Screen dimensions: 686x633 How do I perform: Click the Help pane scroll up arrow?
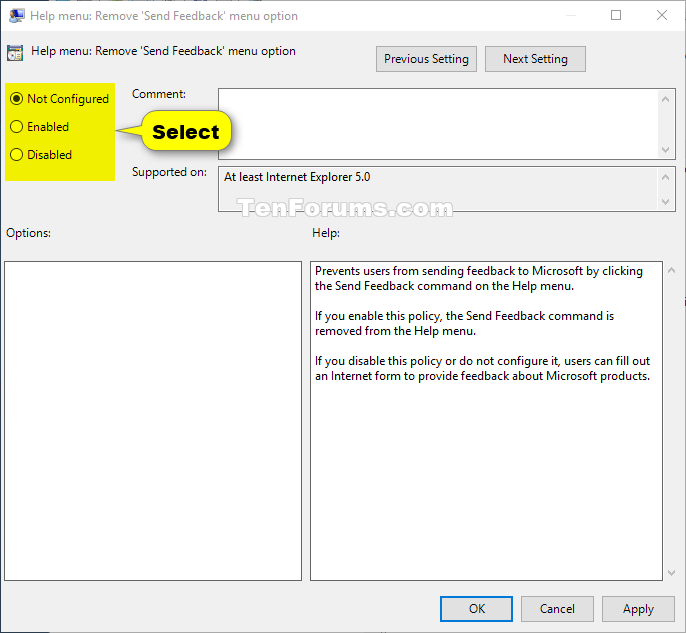671,270
